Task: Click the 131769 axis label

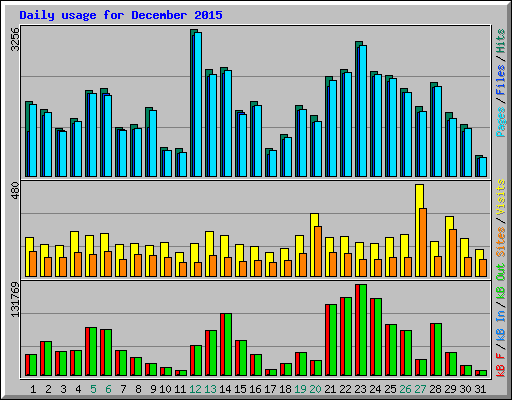Action: 15,299
